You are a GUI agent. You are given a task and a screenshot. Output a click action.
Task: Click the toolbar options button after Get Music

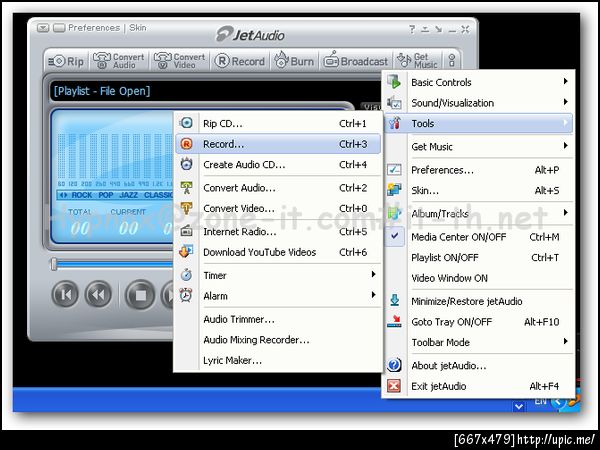pyautogui.click(x=452, y=60)
